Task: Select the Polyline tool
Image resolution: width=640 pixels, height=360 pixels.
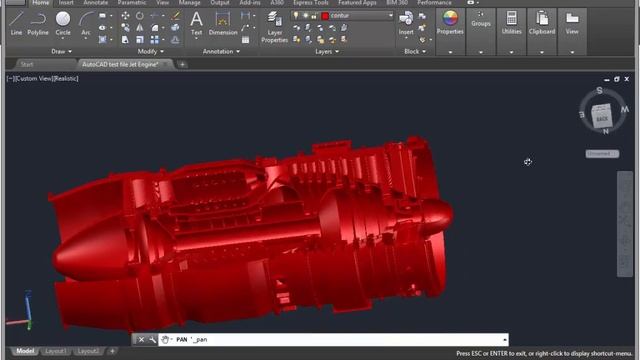Action: tap(38, 24)
